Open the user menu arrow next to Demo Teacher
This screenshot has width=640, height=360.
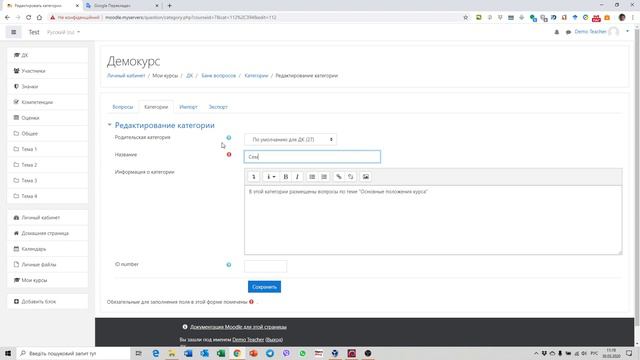[627, 31]
